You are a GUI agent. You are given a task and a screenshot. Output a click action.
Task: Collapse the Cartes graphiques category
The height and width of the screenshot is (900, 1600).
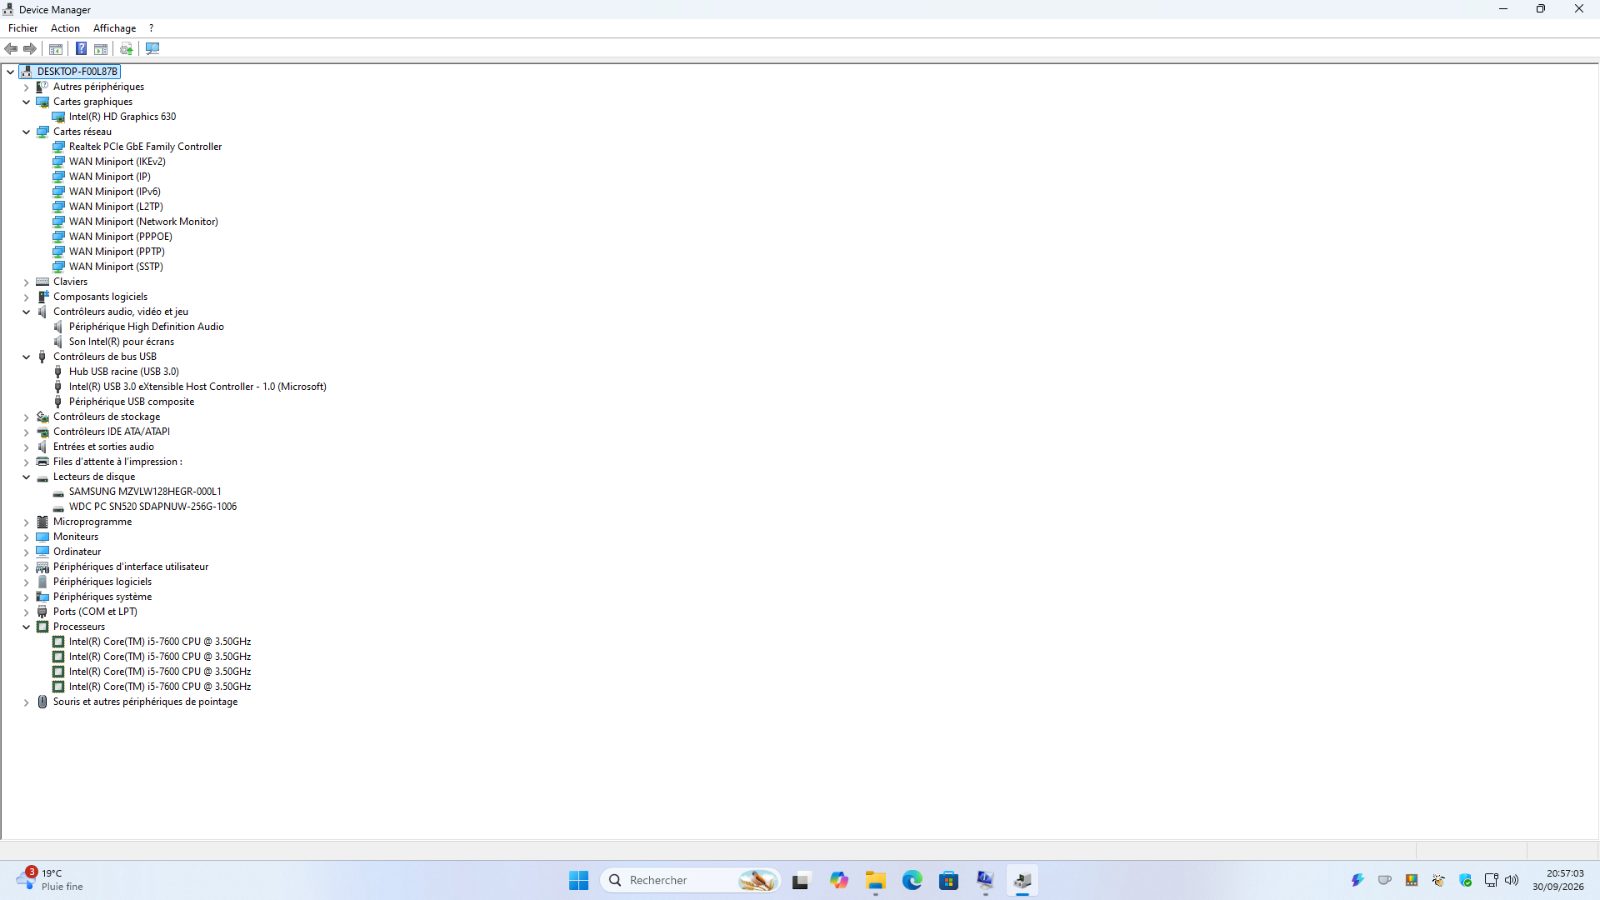click(x=27, y=102)
